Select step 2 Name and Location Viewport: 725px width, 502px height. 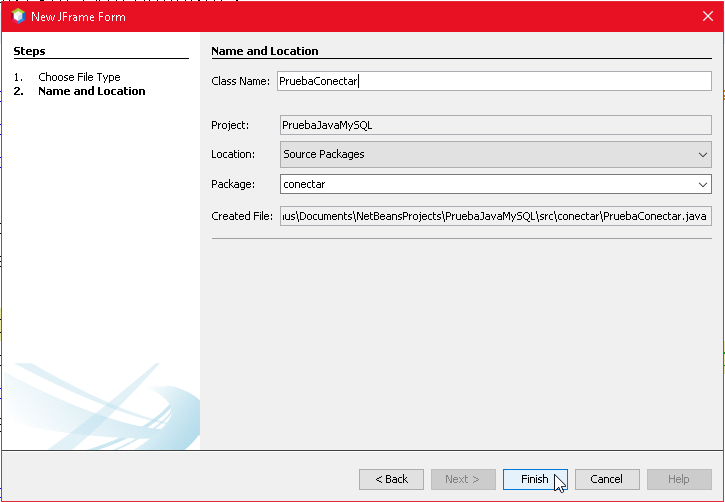(92, 91)
